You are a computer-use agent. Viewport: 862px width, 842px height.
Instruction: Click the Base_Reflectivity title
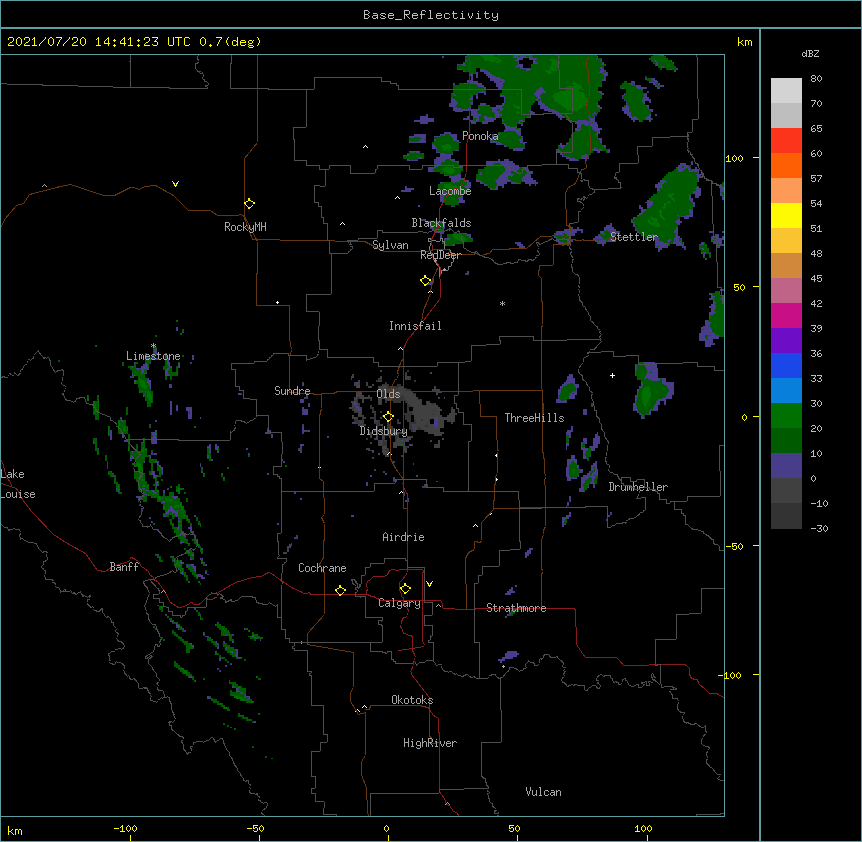(431, 15)
